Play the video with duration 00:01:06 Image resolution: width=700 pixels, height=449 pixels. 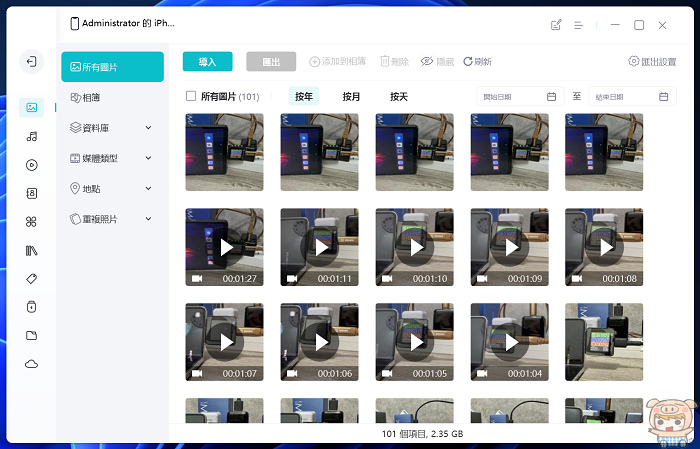tap(320, 342)
